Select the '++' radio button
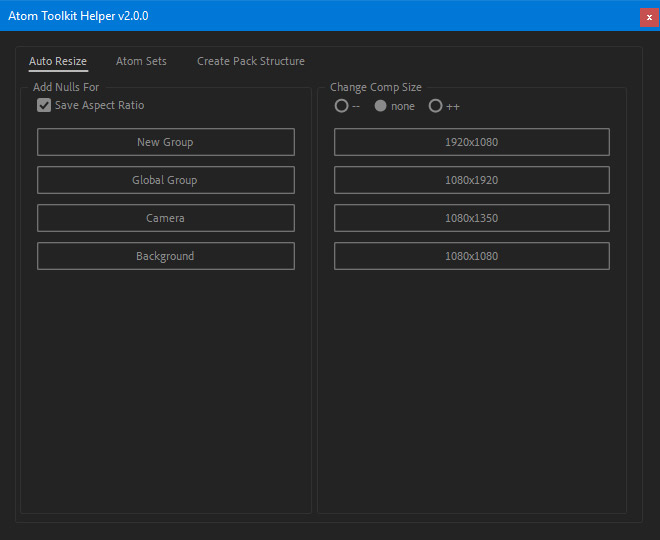 (x=436, y=106)
